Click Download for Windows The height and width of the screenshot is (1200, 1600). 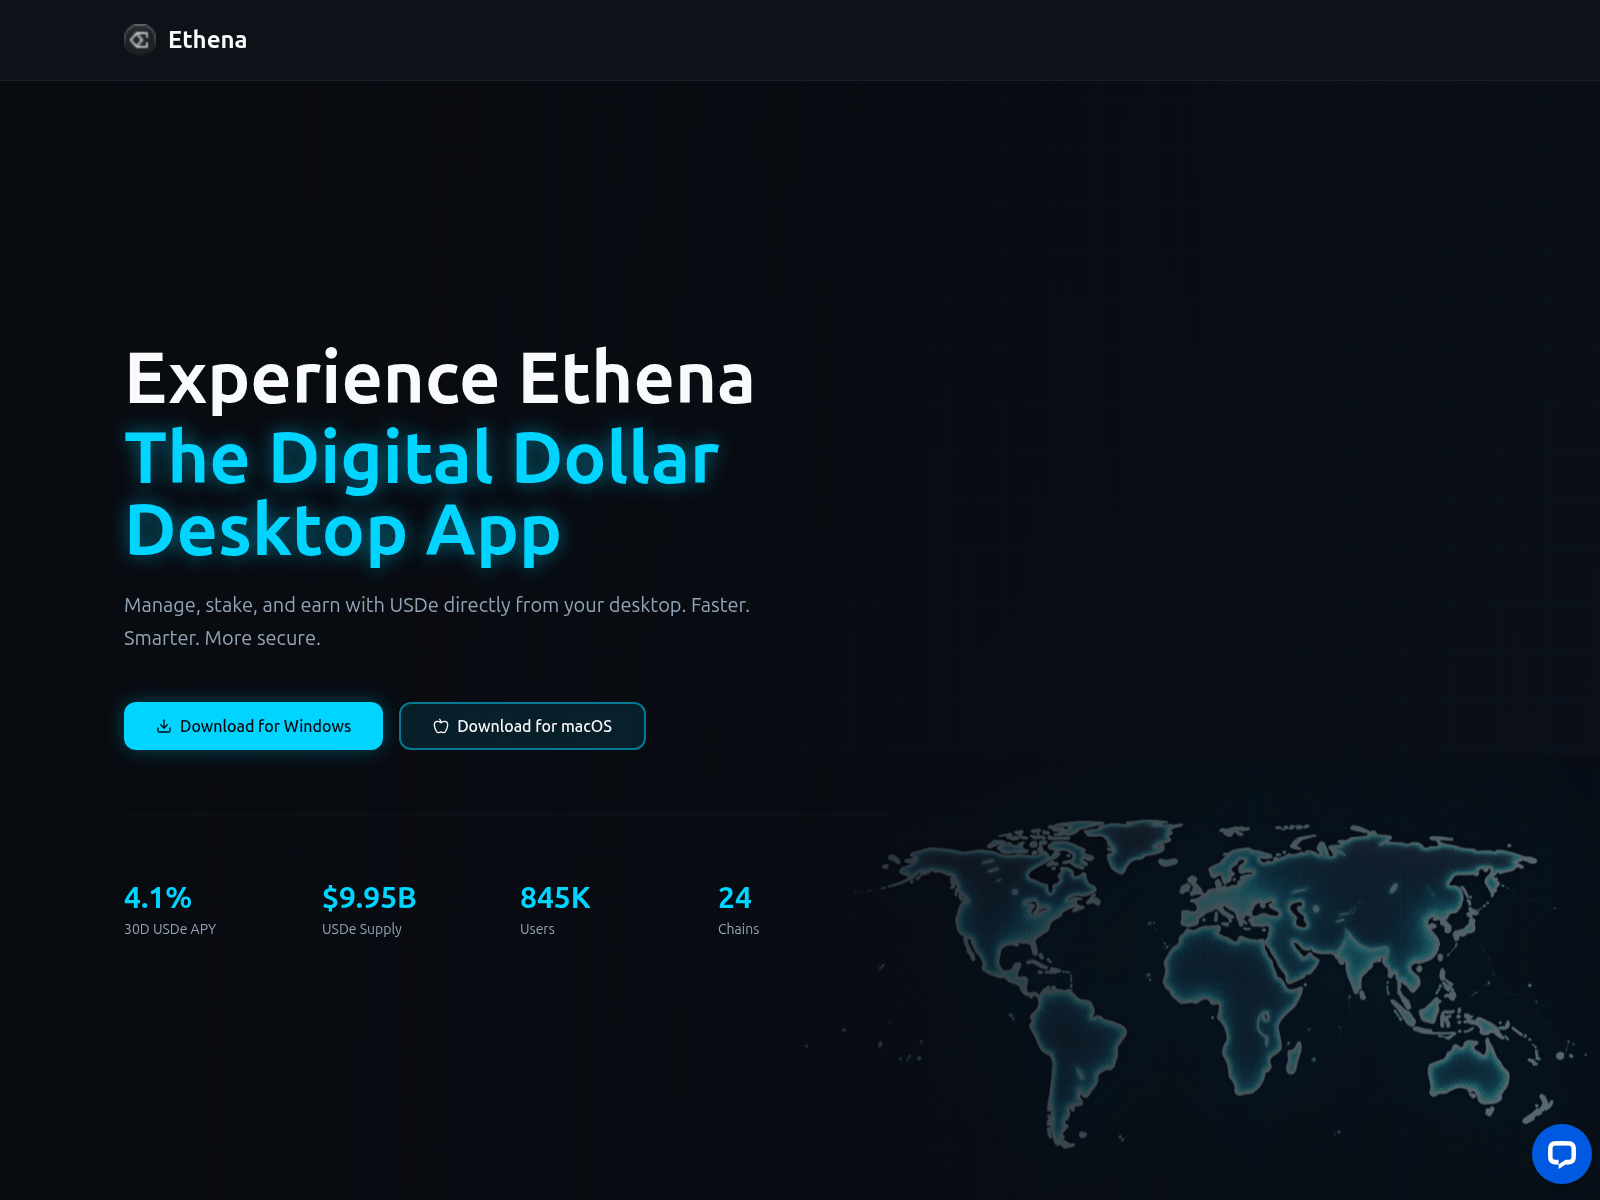(253, 726)
